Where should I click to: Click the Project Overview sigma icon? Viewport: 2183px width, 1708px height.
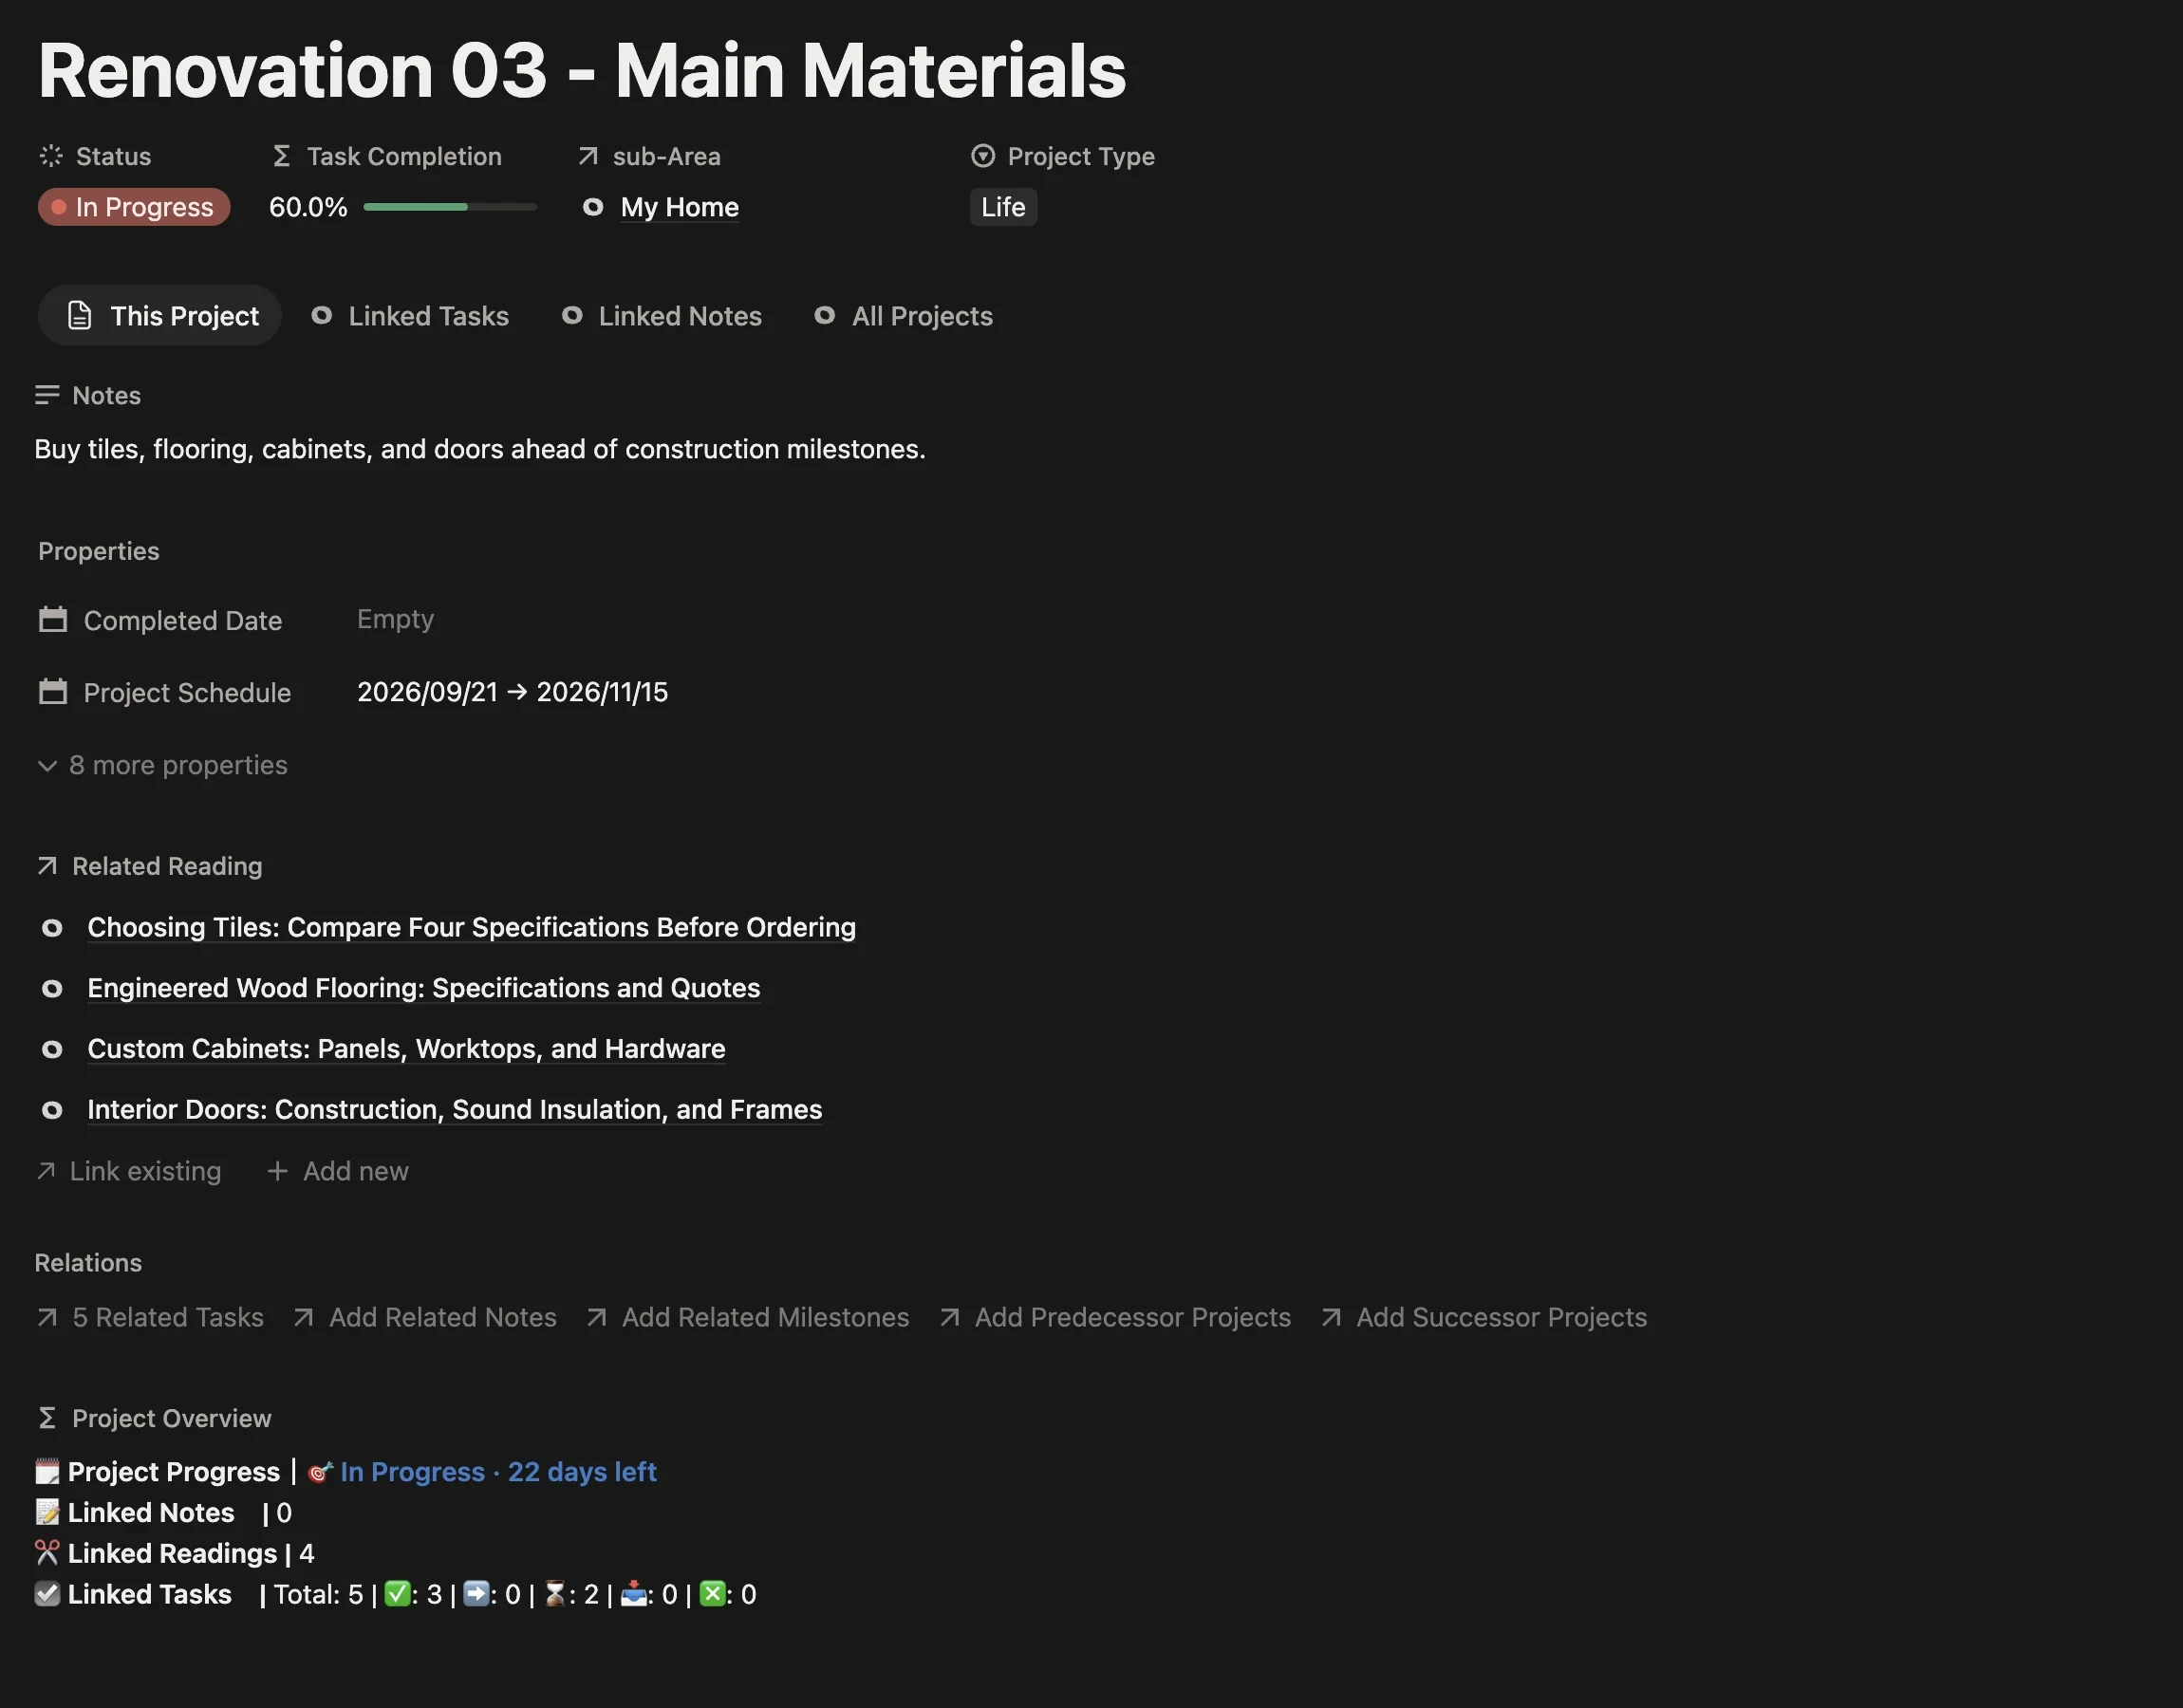pos(47,1418)
